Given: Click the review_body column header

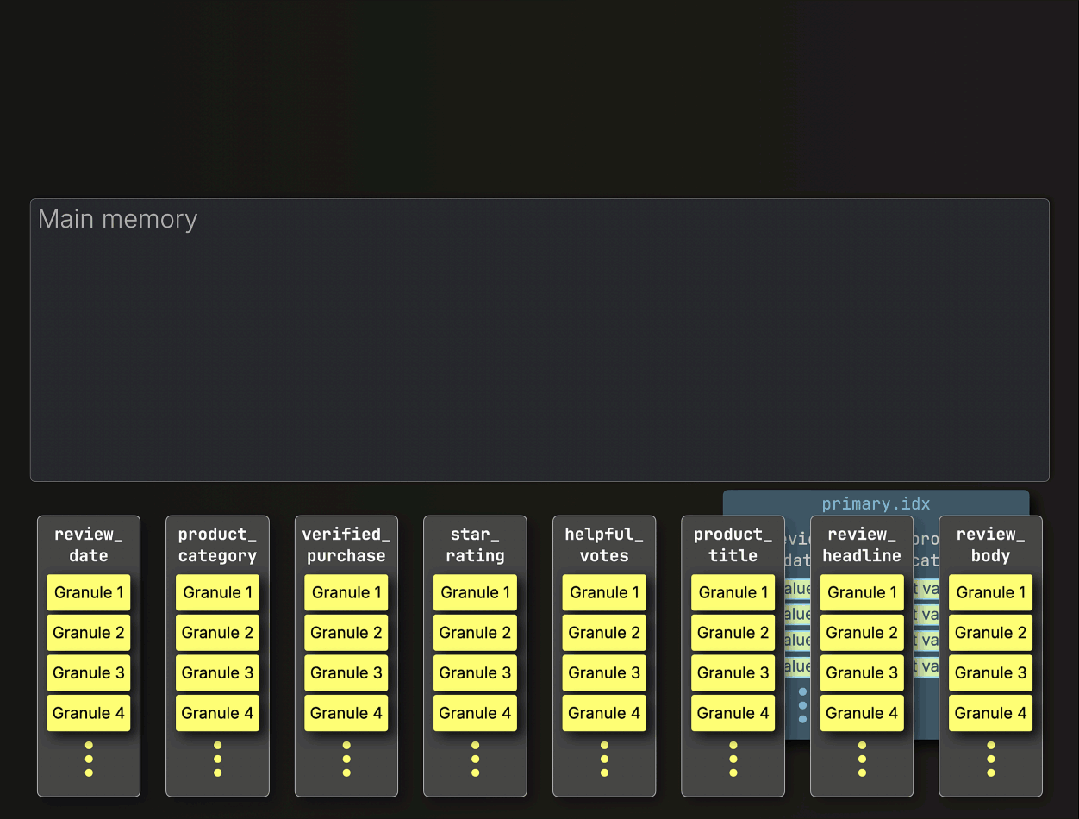Looking at the screenshot, I should 991,544.
